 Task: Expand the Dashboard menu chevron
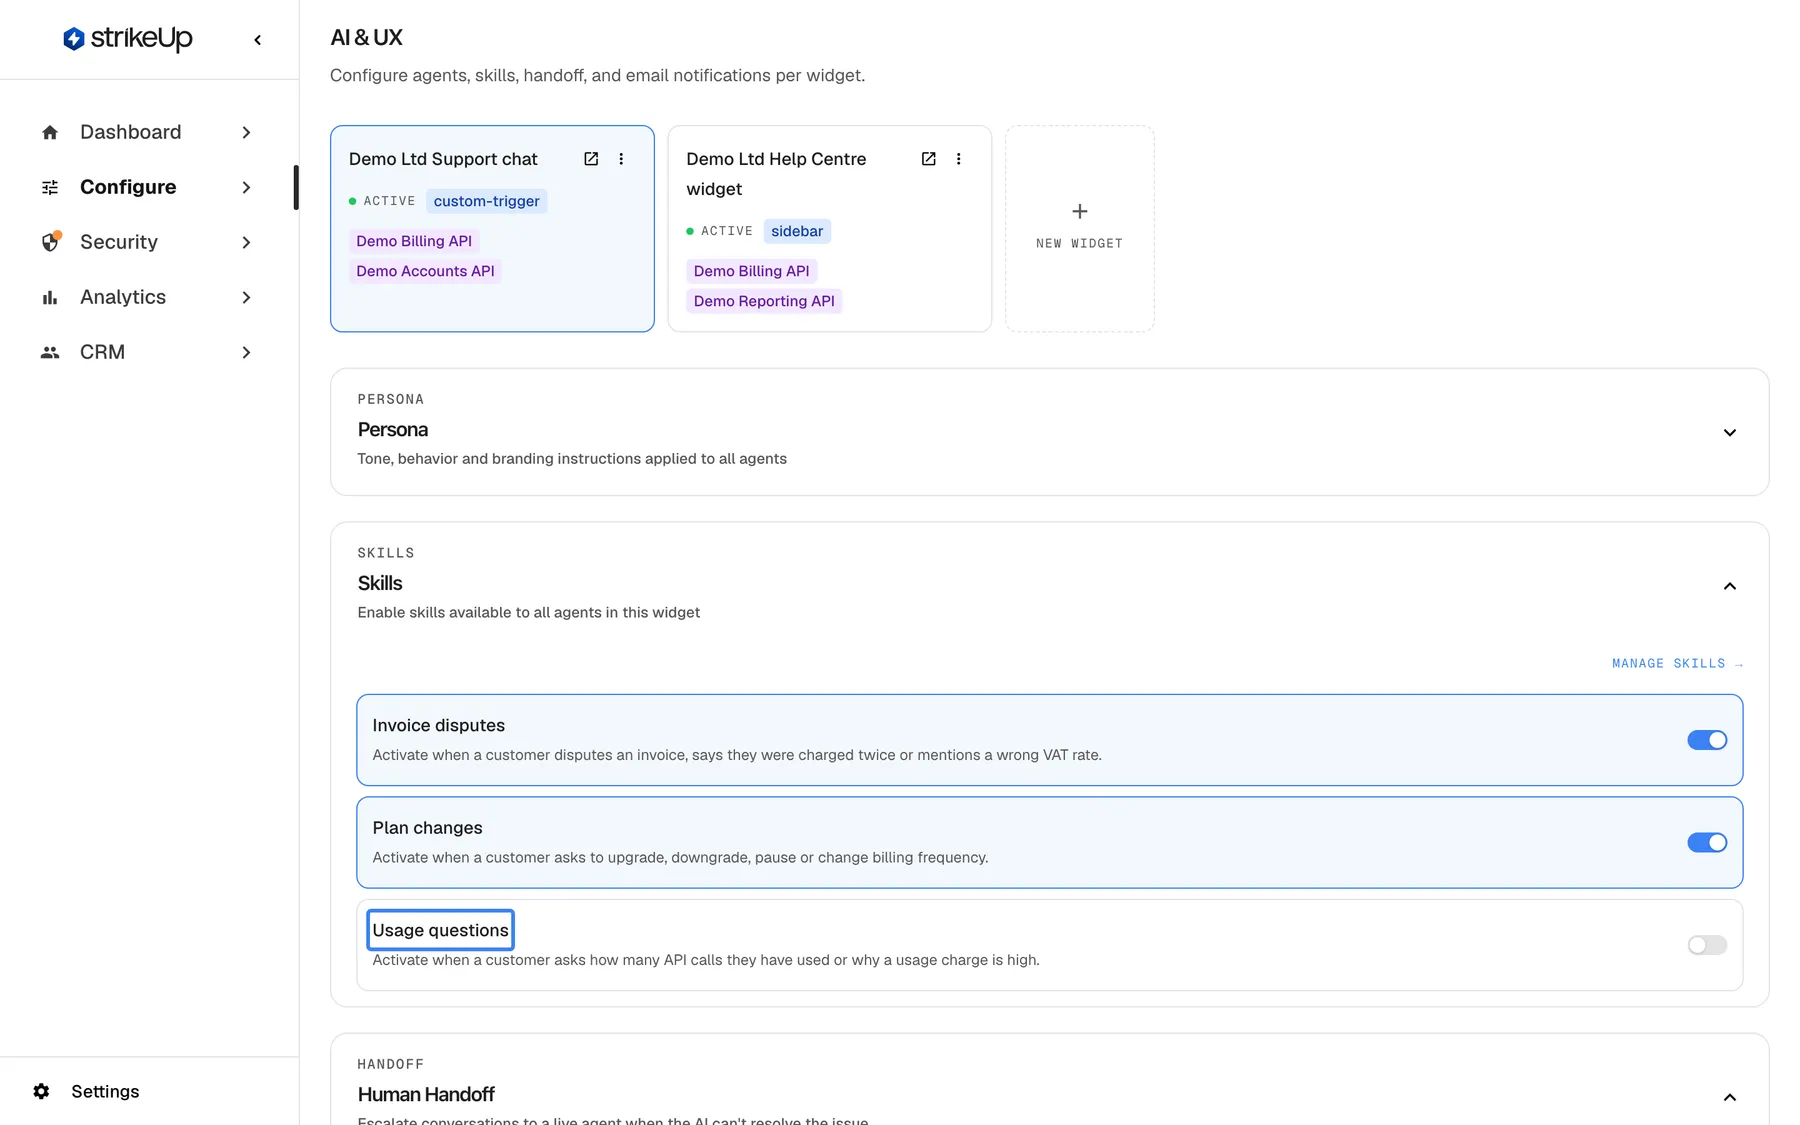(x=246, y=132)
